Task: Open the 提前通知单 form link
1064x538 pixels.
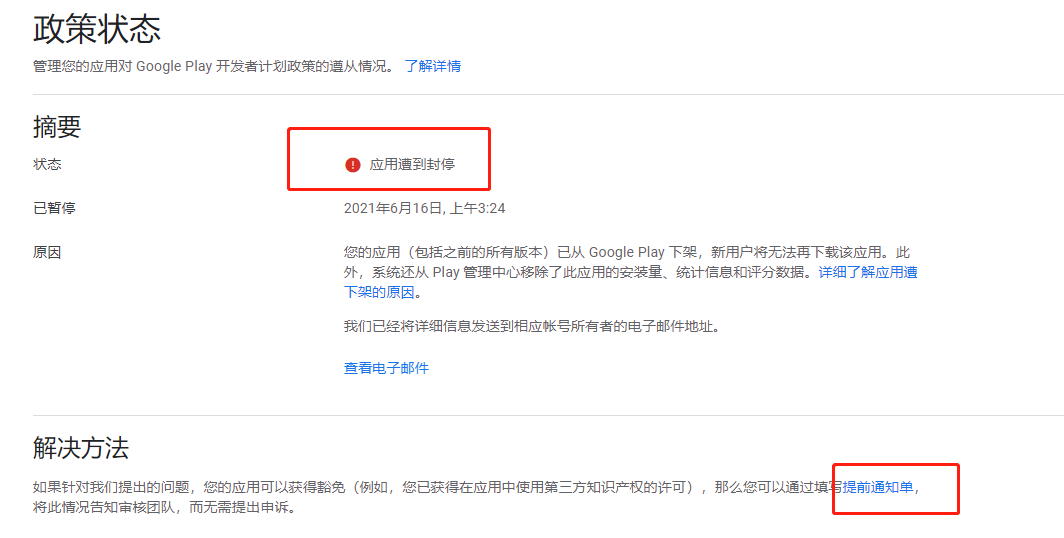Action: pyautogui.click(x=877, y=487)
